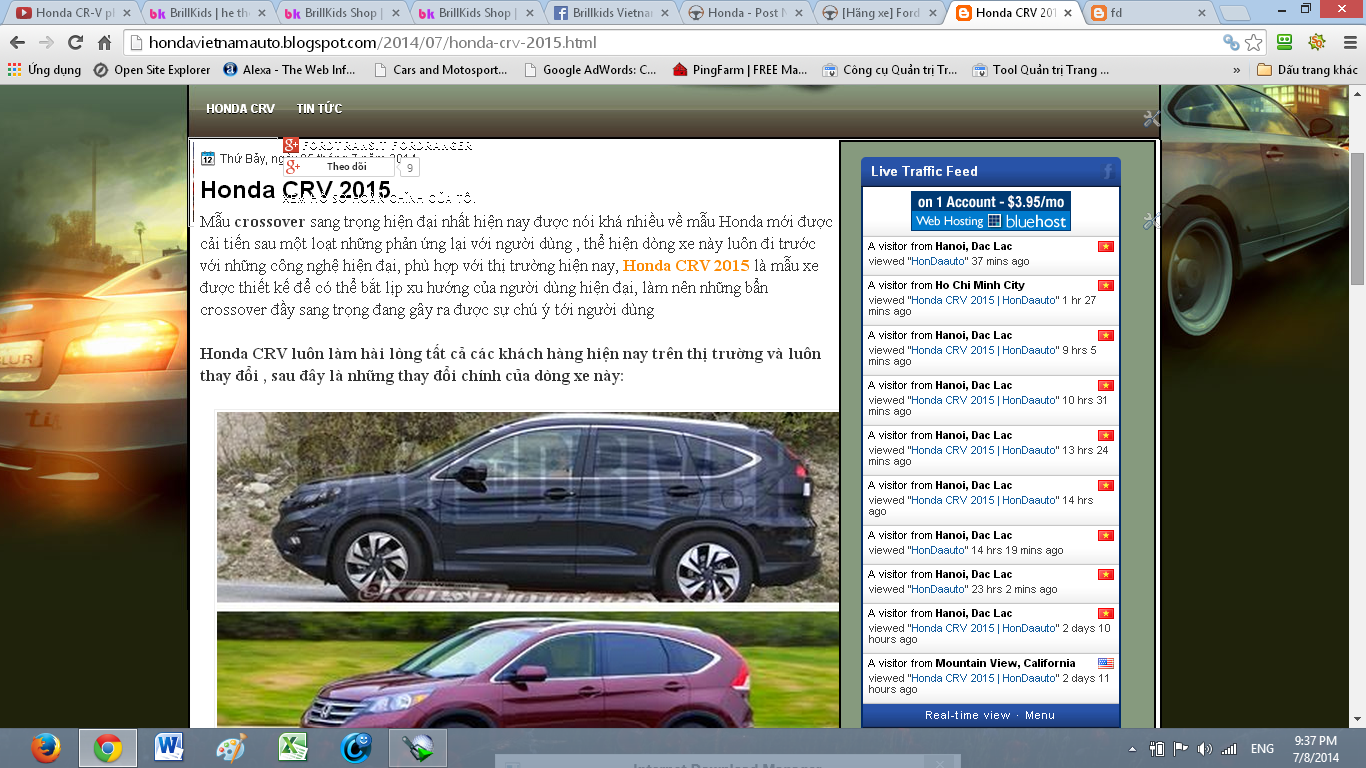This screenshot has height=768, width=1366.
Task: Open Open Site Explorer bookmark
Action: point(152,70)
